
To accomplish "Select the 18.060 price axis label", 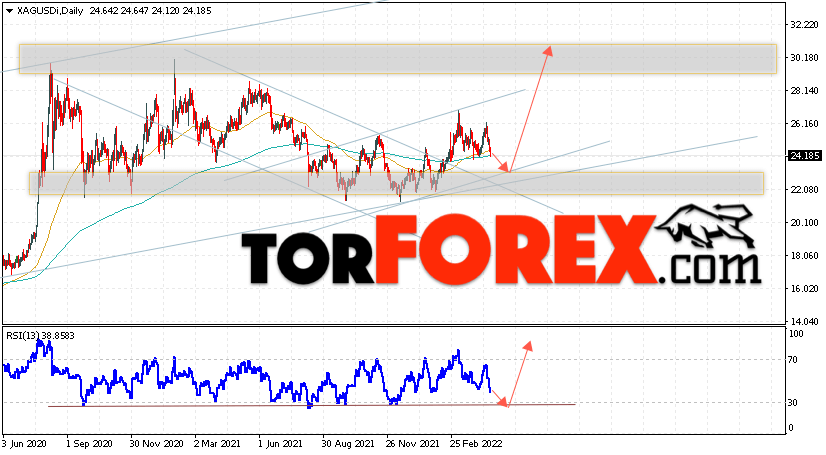I will point(804,255).
